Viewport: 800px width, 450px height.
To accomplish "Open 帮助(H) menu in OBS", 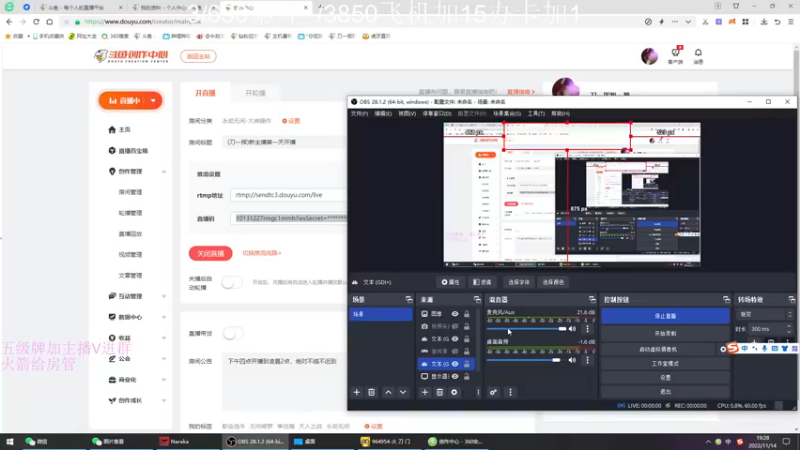I will pos(560,114).
